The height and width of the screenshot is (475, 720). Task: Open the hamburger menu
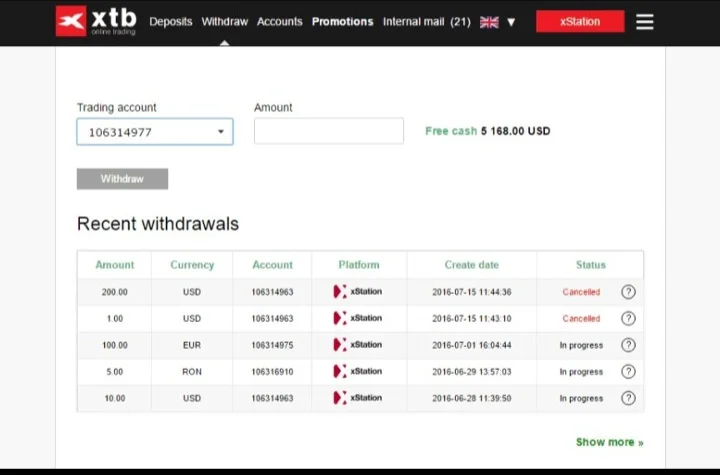click(x=645, y=22)
